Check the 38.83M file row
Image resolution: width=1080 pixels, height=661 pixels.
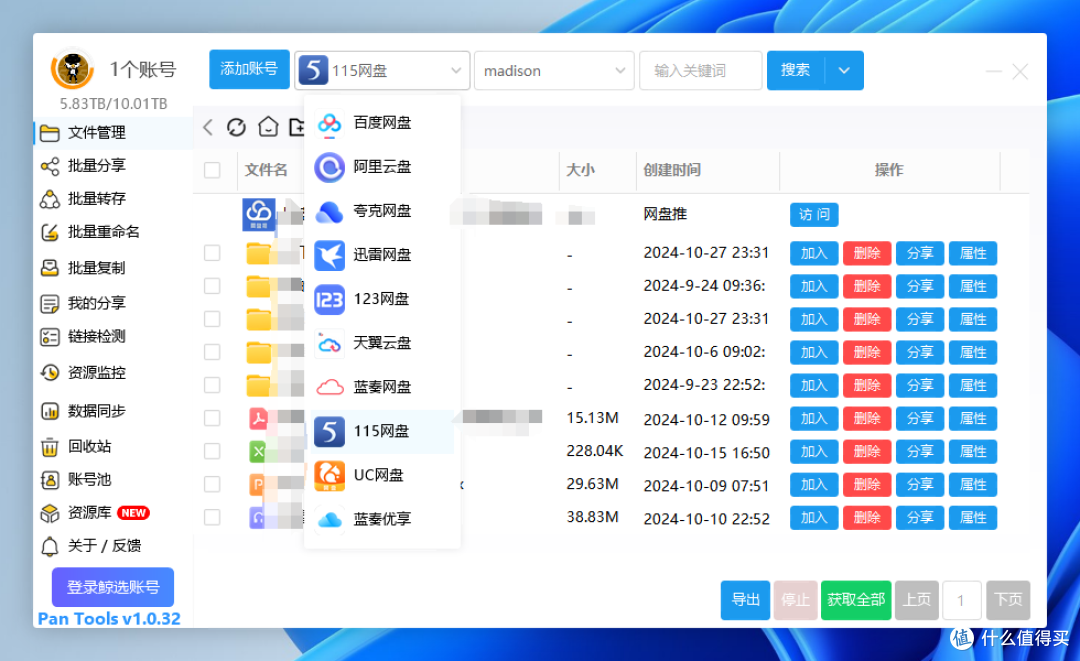(212, 517)
